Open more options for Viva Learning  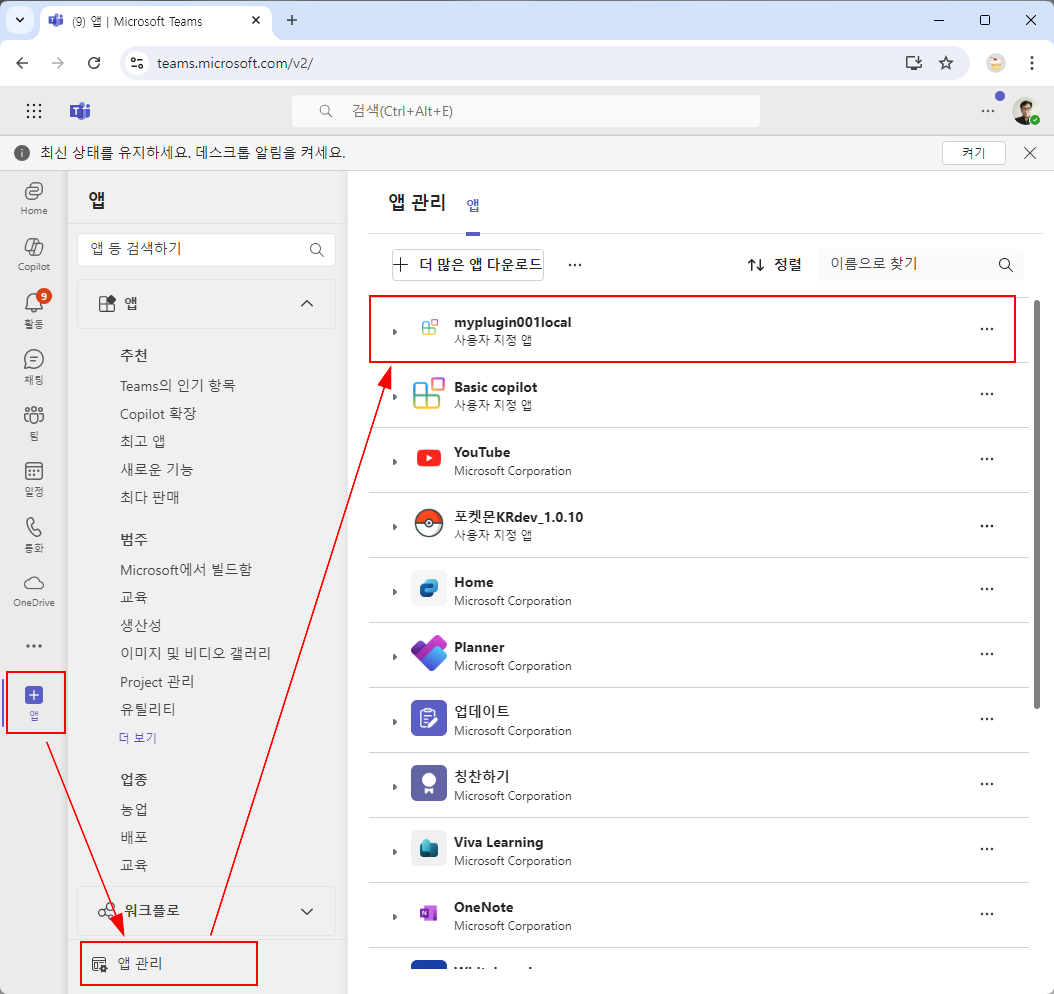(987, 849)
